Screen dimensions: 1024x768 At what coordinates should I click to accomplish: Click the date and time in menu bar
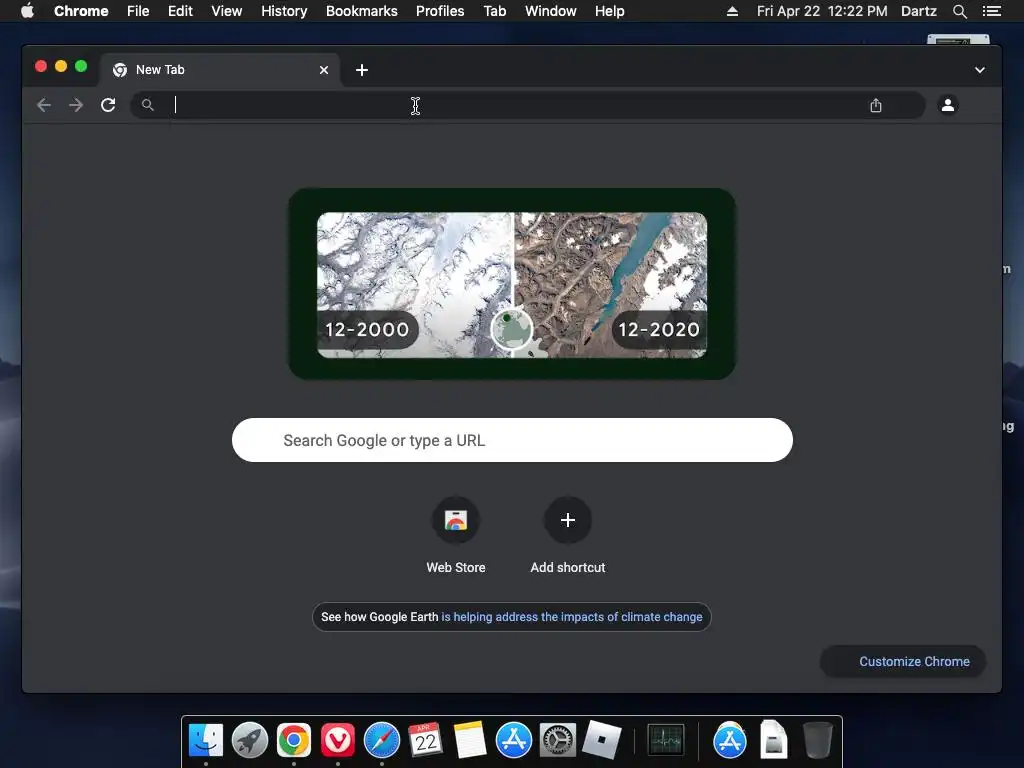coord(822,11)
